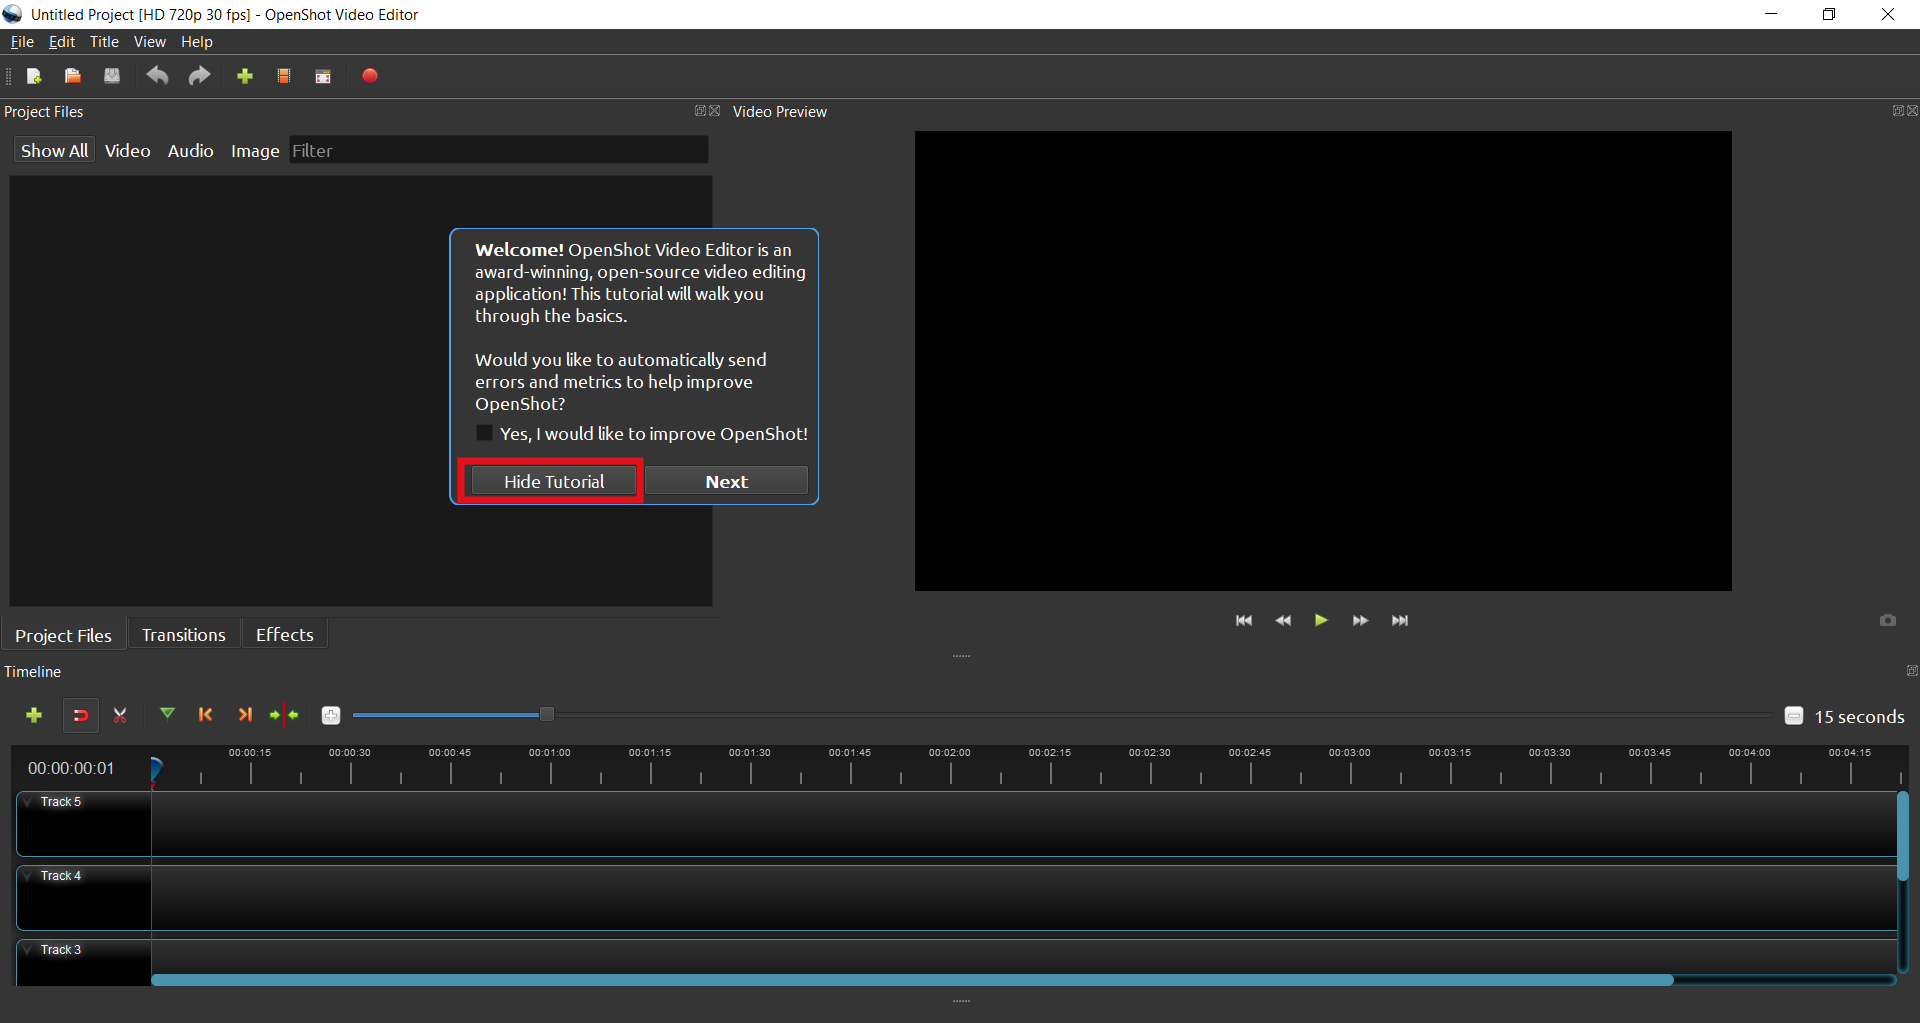Click the 00:00:00:01 timecode display
Viewport: 1920px width, 1023px height.
tap(71, 768)
